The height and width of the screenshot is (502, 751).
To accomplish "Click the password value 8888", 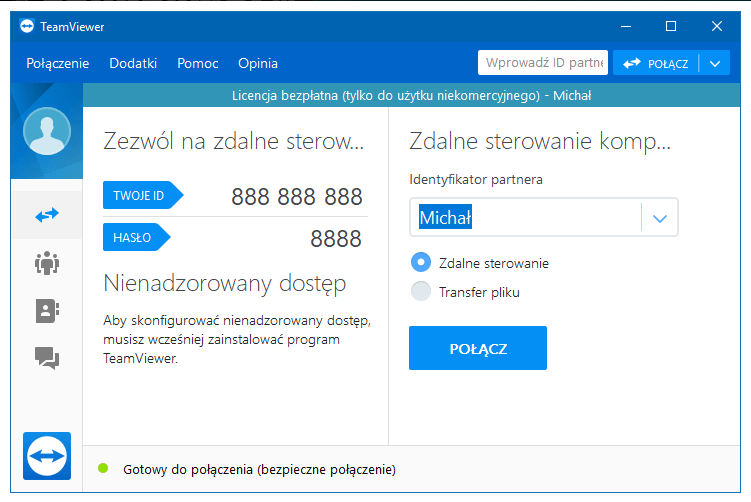I will pyautogui.click(x=336, y=239).
